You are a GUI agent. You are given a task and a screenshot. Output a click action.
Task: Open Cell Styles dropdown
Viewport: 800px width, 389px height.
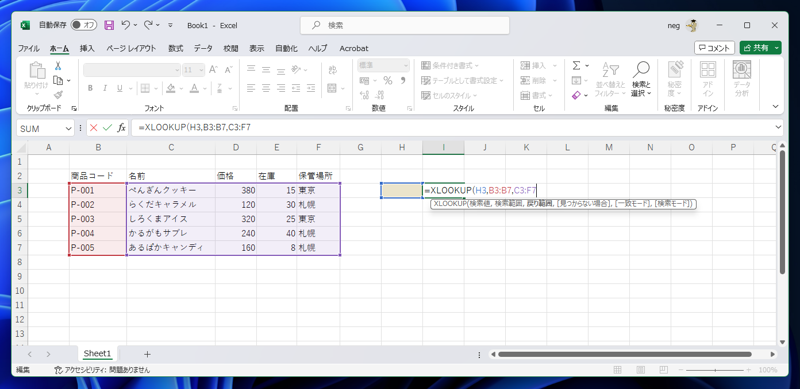[449, 95]
